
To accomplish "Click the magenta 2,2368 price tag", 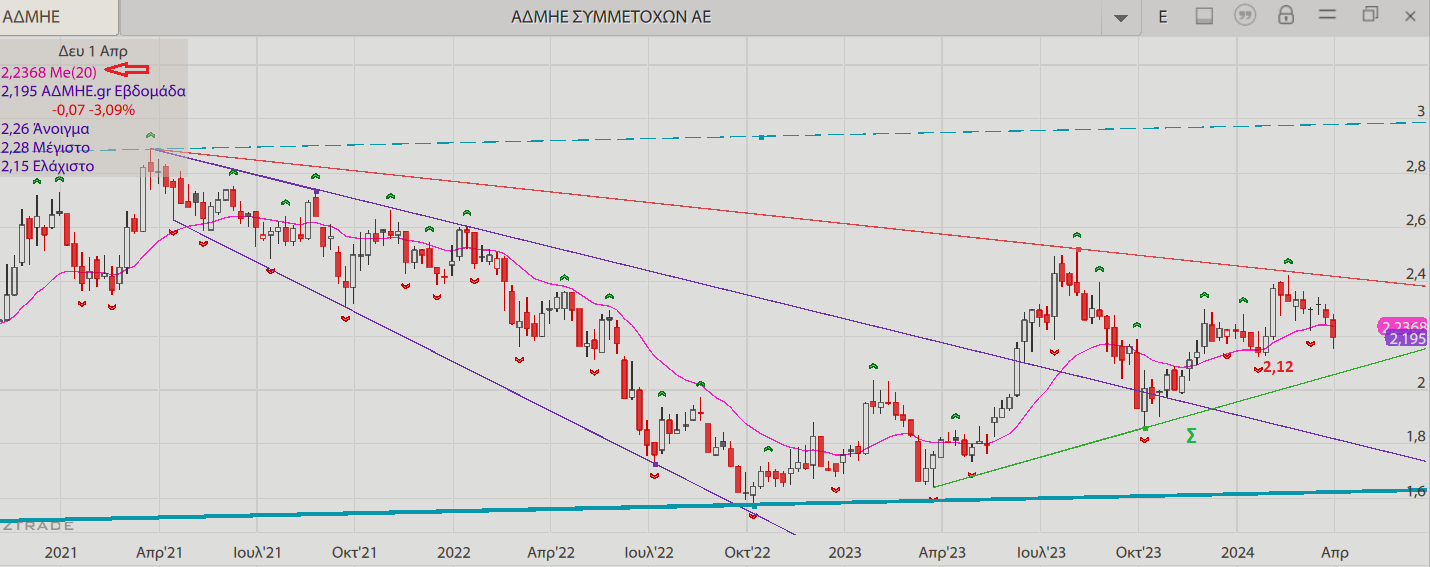I will (x=1403, y=326).
